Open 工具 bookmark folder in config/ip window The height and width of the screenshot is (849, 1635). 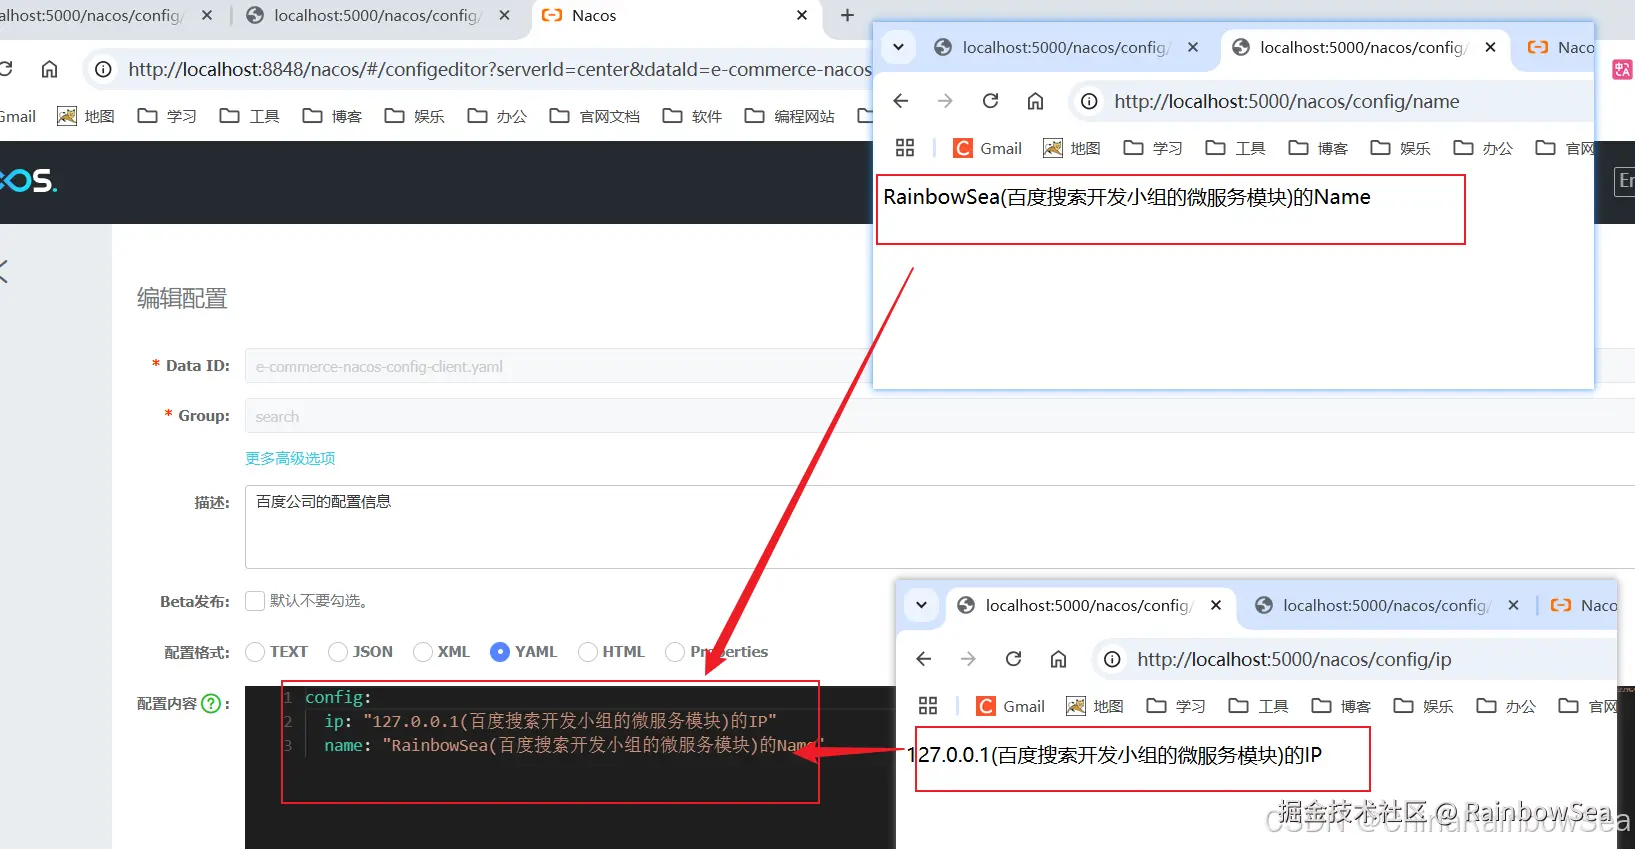click(1258, 706)
